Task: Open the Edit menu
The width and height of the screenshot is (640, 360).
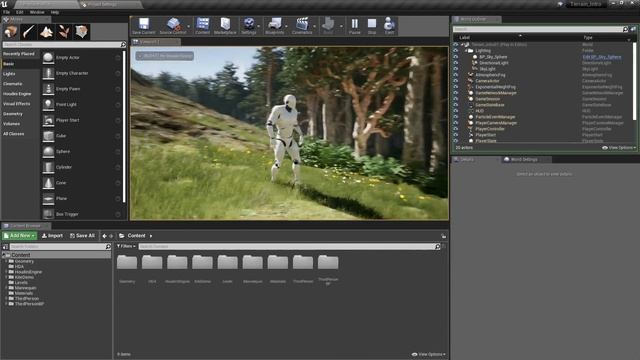Action: click(20, 12)
